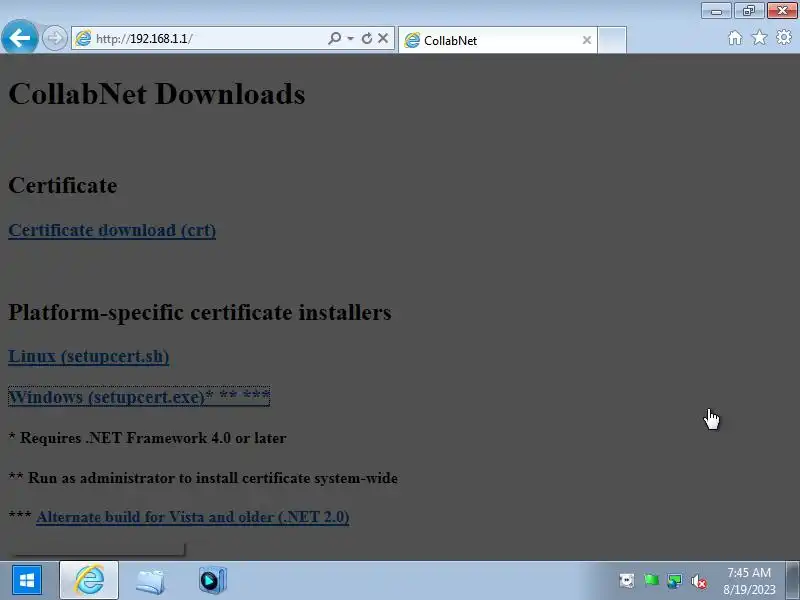Select the CollabNet tab
The image size is (800, 600).
point(497,40)
